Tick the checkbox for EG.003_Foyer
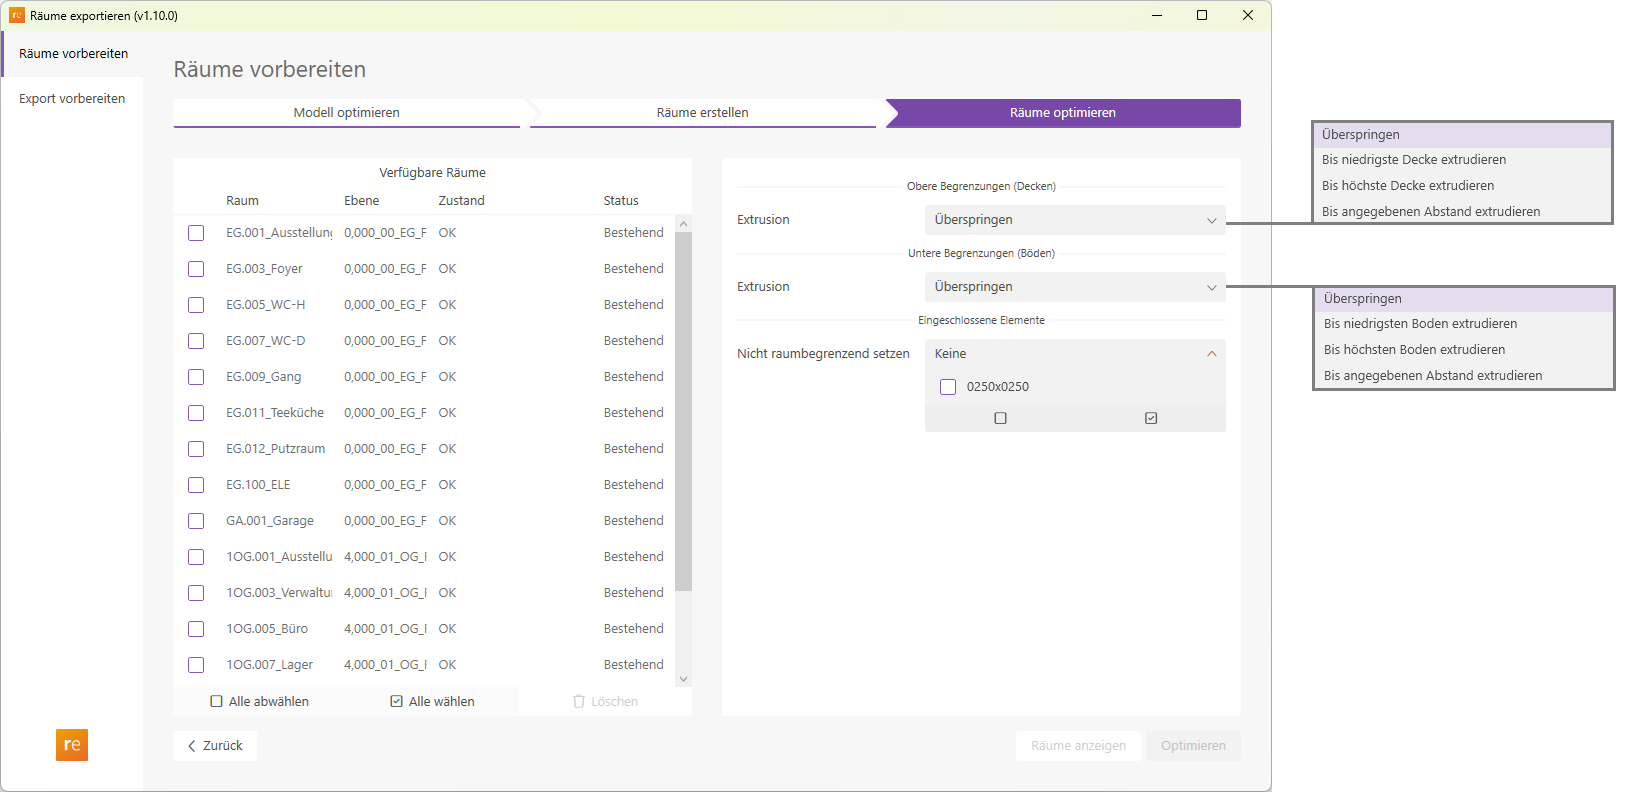The image size is (1630, 792). [196, 269]
